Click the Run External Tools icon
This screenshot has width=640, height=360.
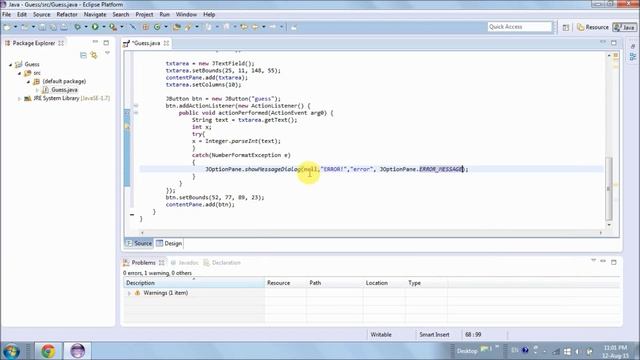coord(113,27)
